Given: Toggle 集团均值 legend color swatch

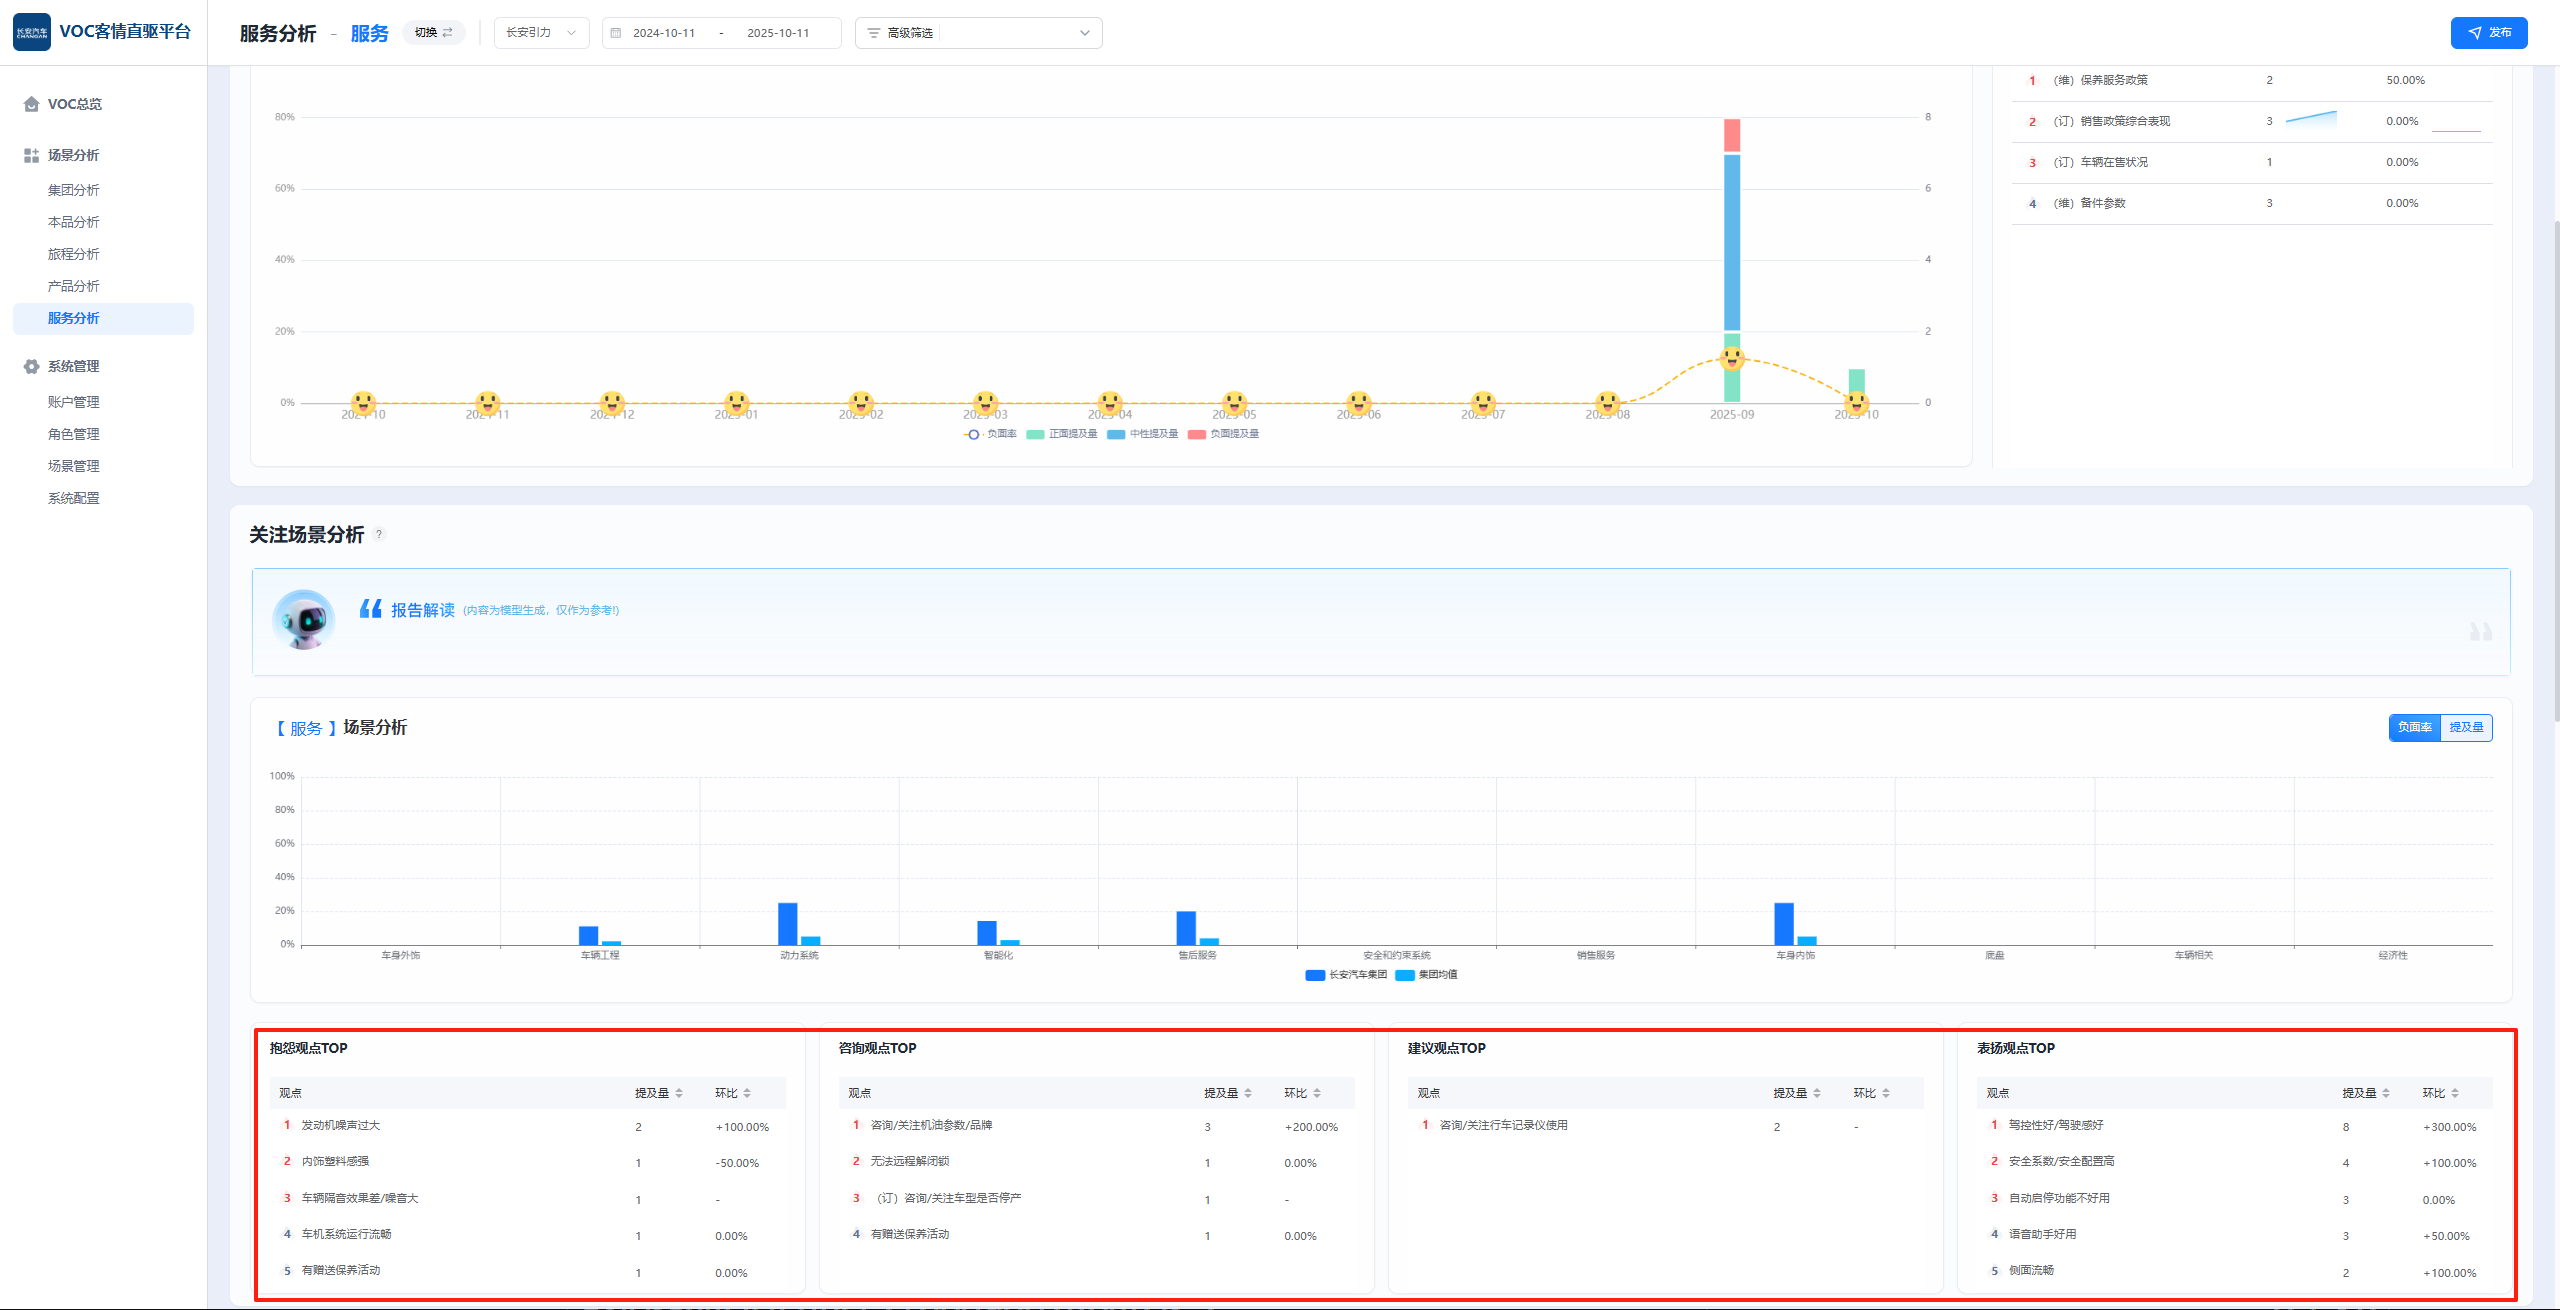Looking at the screenshot, I should tap(1404, 975).
